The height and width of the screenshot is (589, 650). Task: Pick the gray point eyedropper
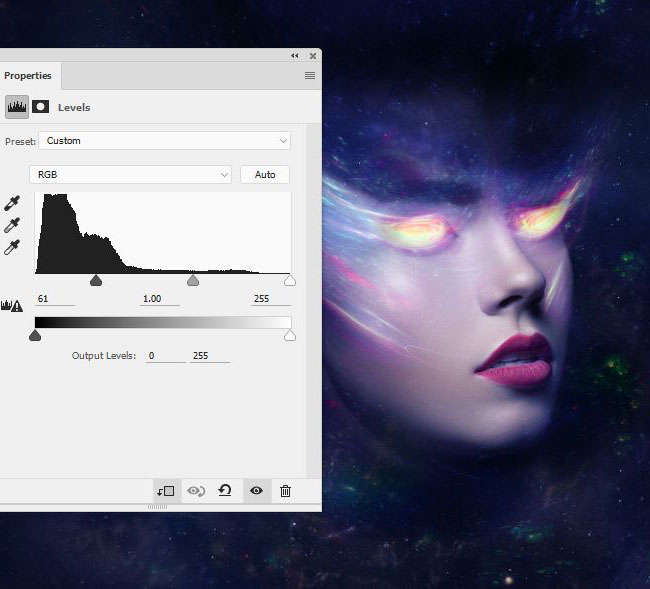tap(12, 225)
